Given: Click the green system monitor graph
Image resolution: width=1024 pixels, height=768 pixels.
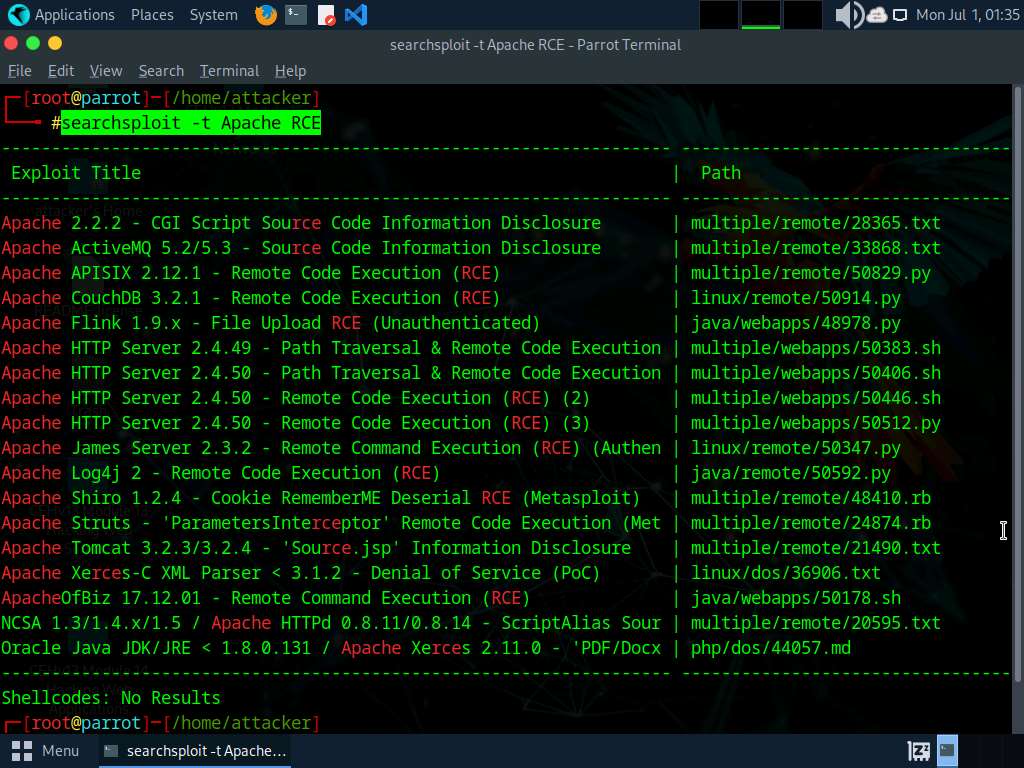Looking at the screenshot, I should click(x=760, y=15).
